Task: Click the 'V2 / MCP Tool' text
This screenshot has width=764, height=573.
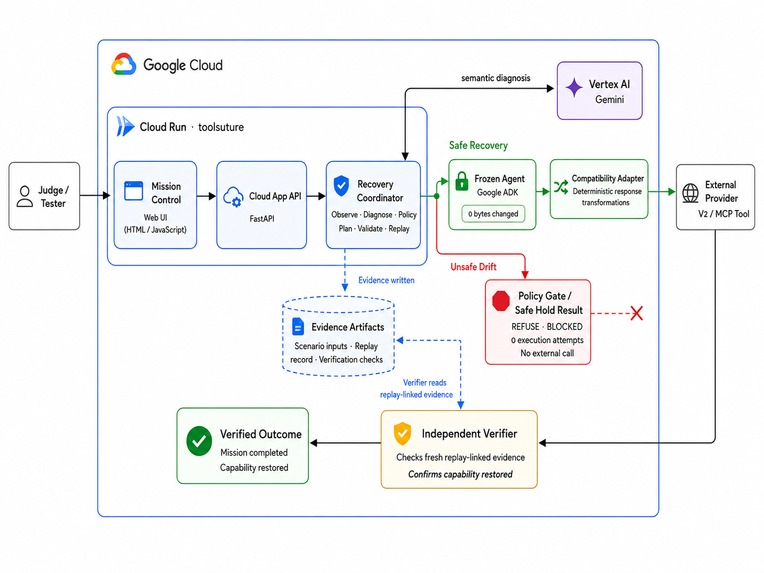Action: click(x=724, y=214)
